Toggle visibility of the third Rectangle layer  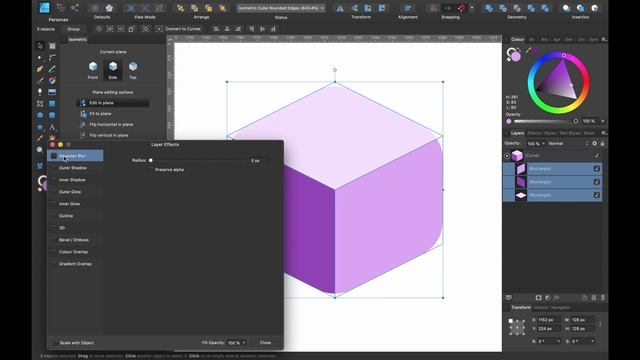[597, 195]
